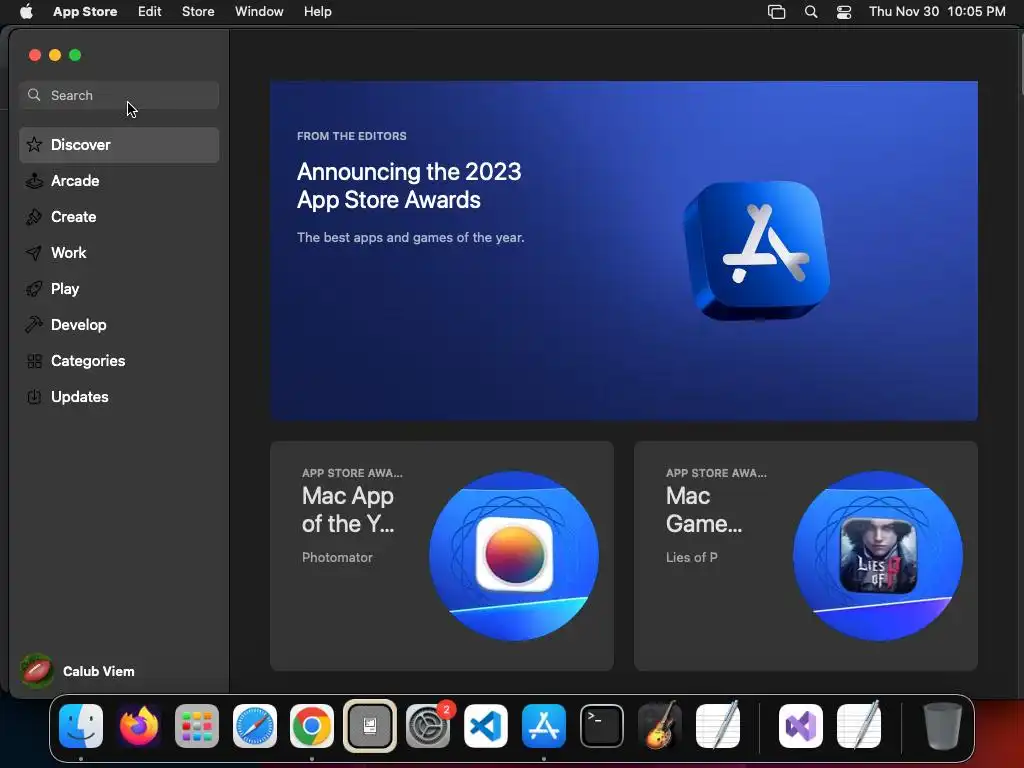Click the Categories grid icon
Viewport: 1024px width, 768px height.
[x=34, y=360]
